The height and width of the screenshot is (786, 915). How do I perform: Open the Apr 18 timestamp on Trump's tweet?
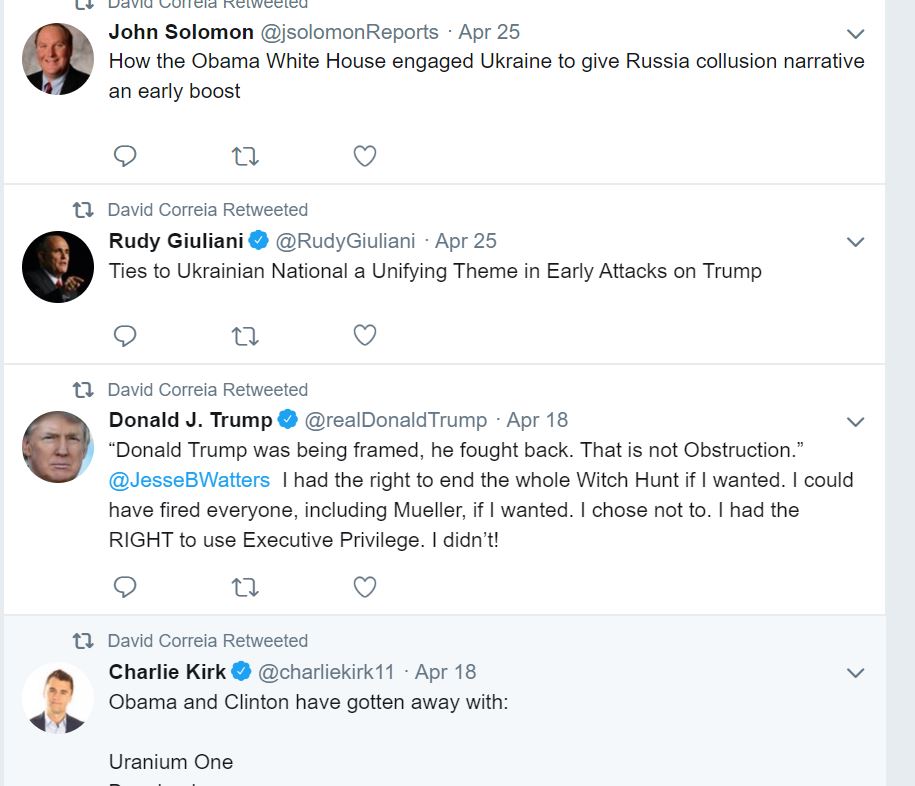[537, 420]
